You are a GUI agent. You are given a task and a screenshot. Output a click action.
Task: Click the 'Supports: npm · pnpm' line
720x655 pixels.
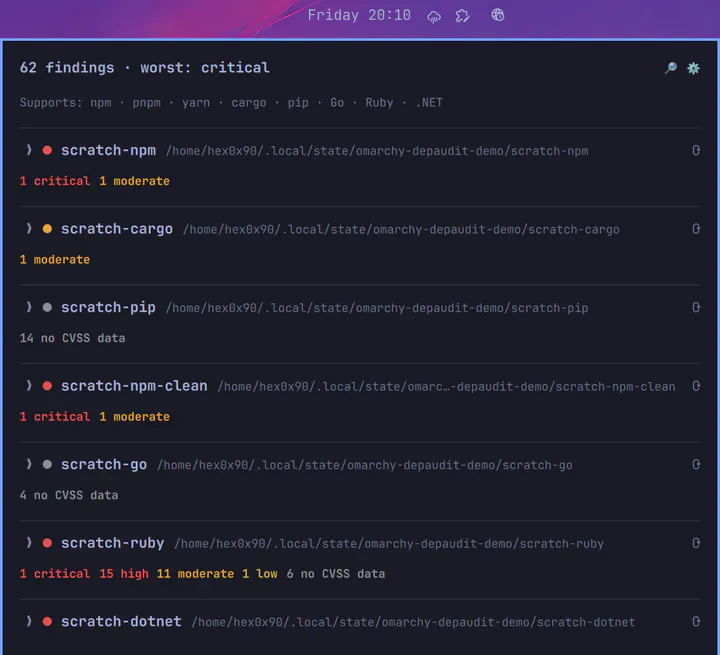(231, 102)
